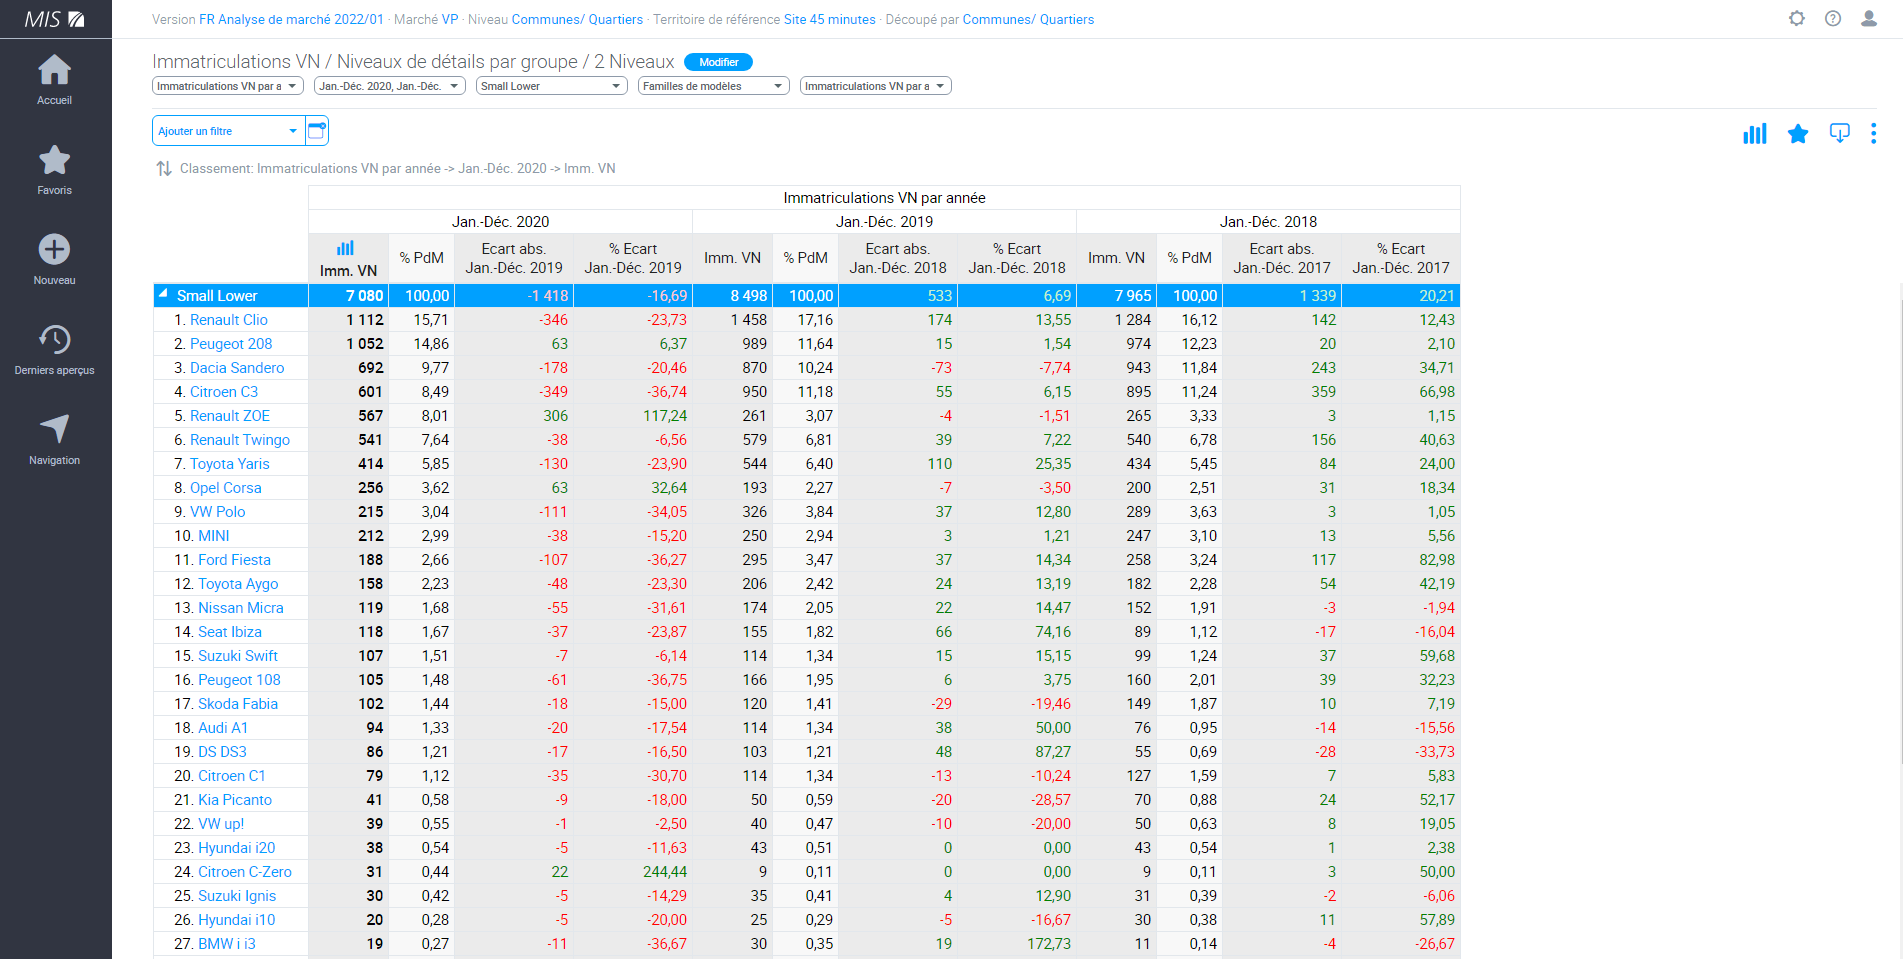Click the export download icon
Viewport: 1903px width, 959px height.
pos(1839,134)
